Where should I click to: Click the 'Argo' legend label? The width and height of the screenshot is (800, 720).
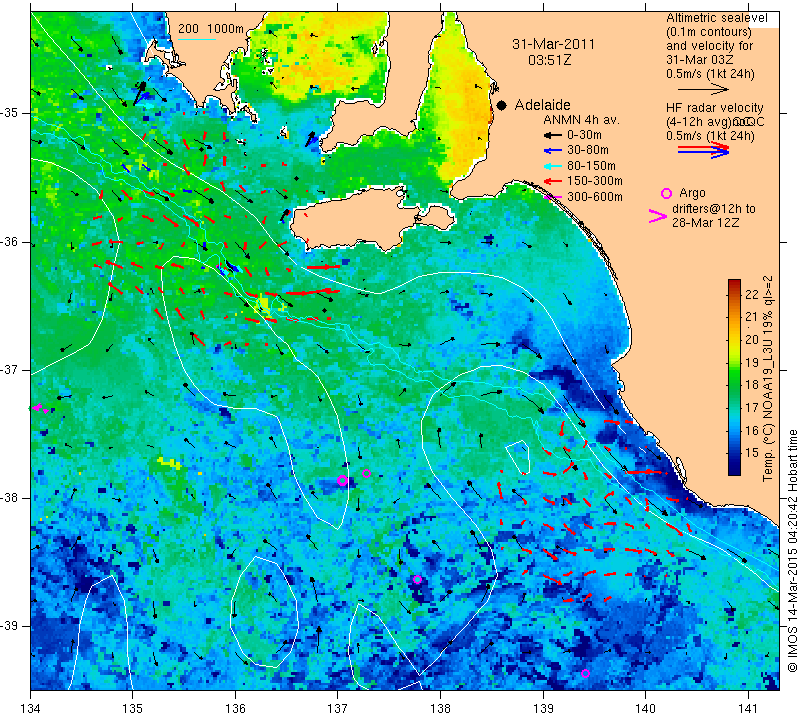(x=692, y=193)
